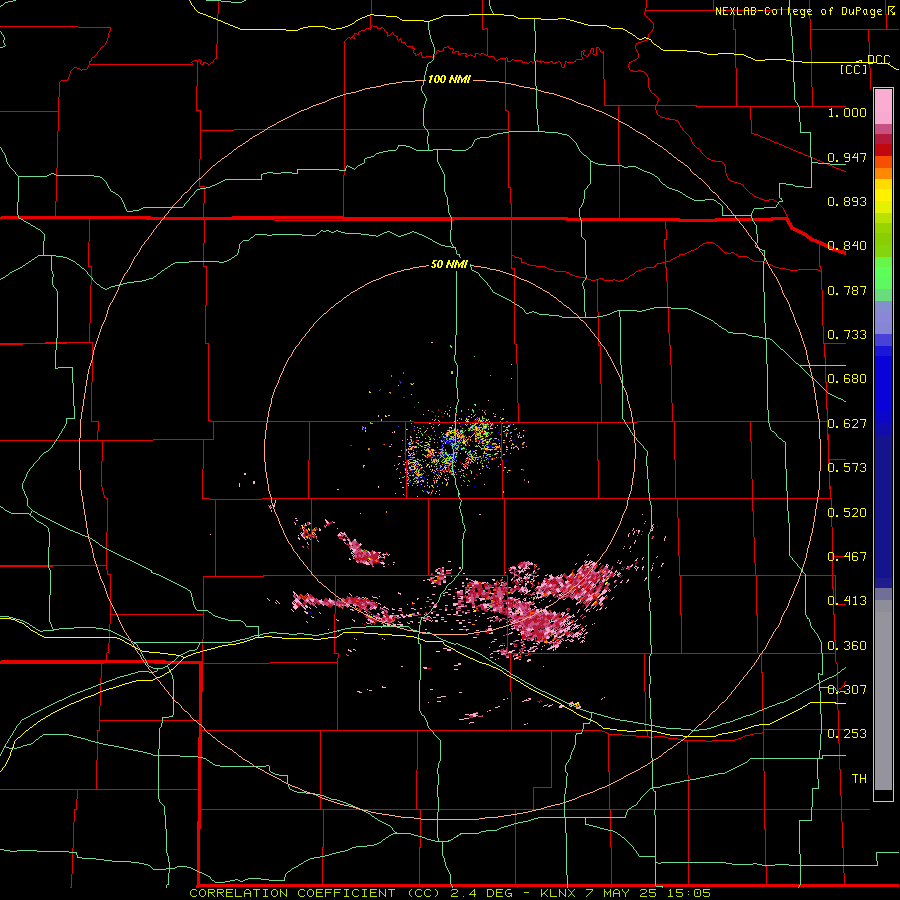Click the 100 NMI range ring label
This screenshot has height=900, width=900.
coord(449,79)
